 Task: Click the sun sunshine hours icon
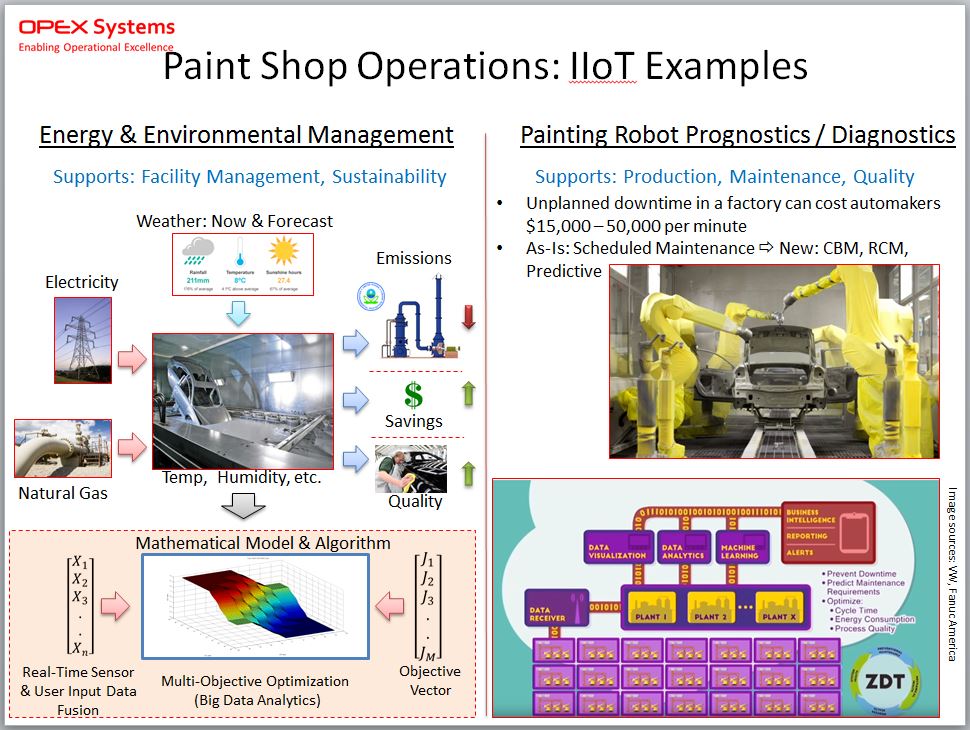tap(284, 252)
